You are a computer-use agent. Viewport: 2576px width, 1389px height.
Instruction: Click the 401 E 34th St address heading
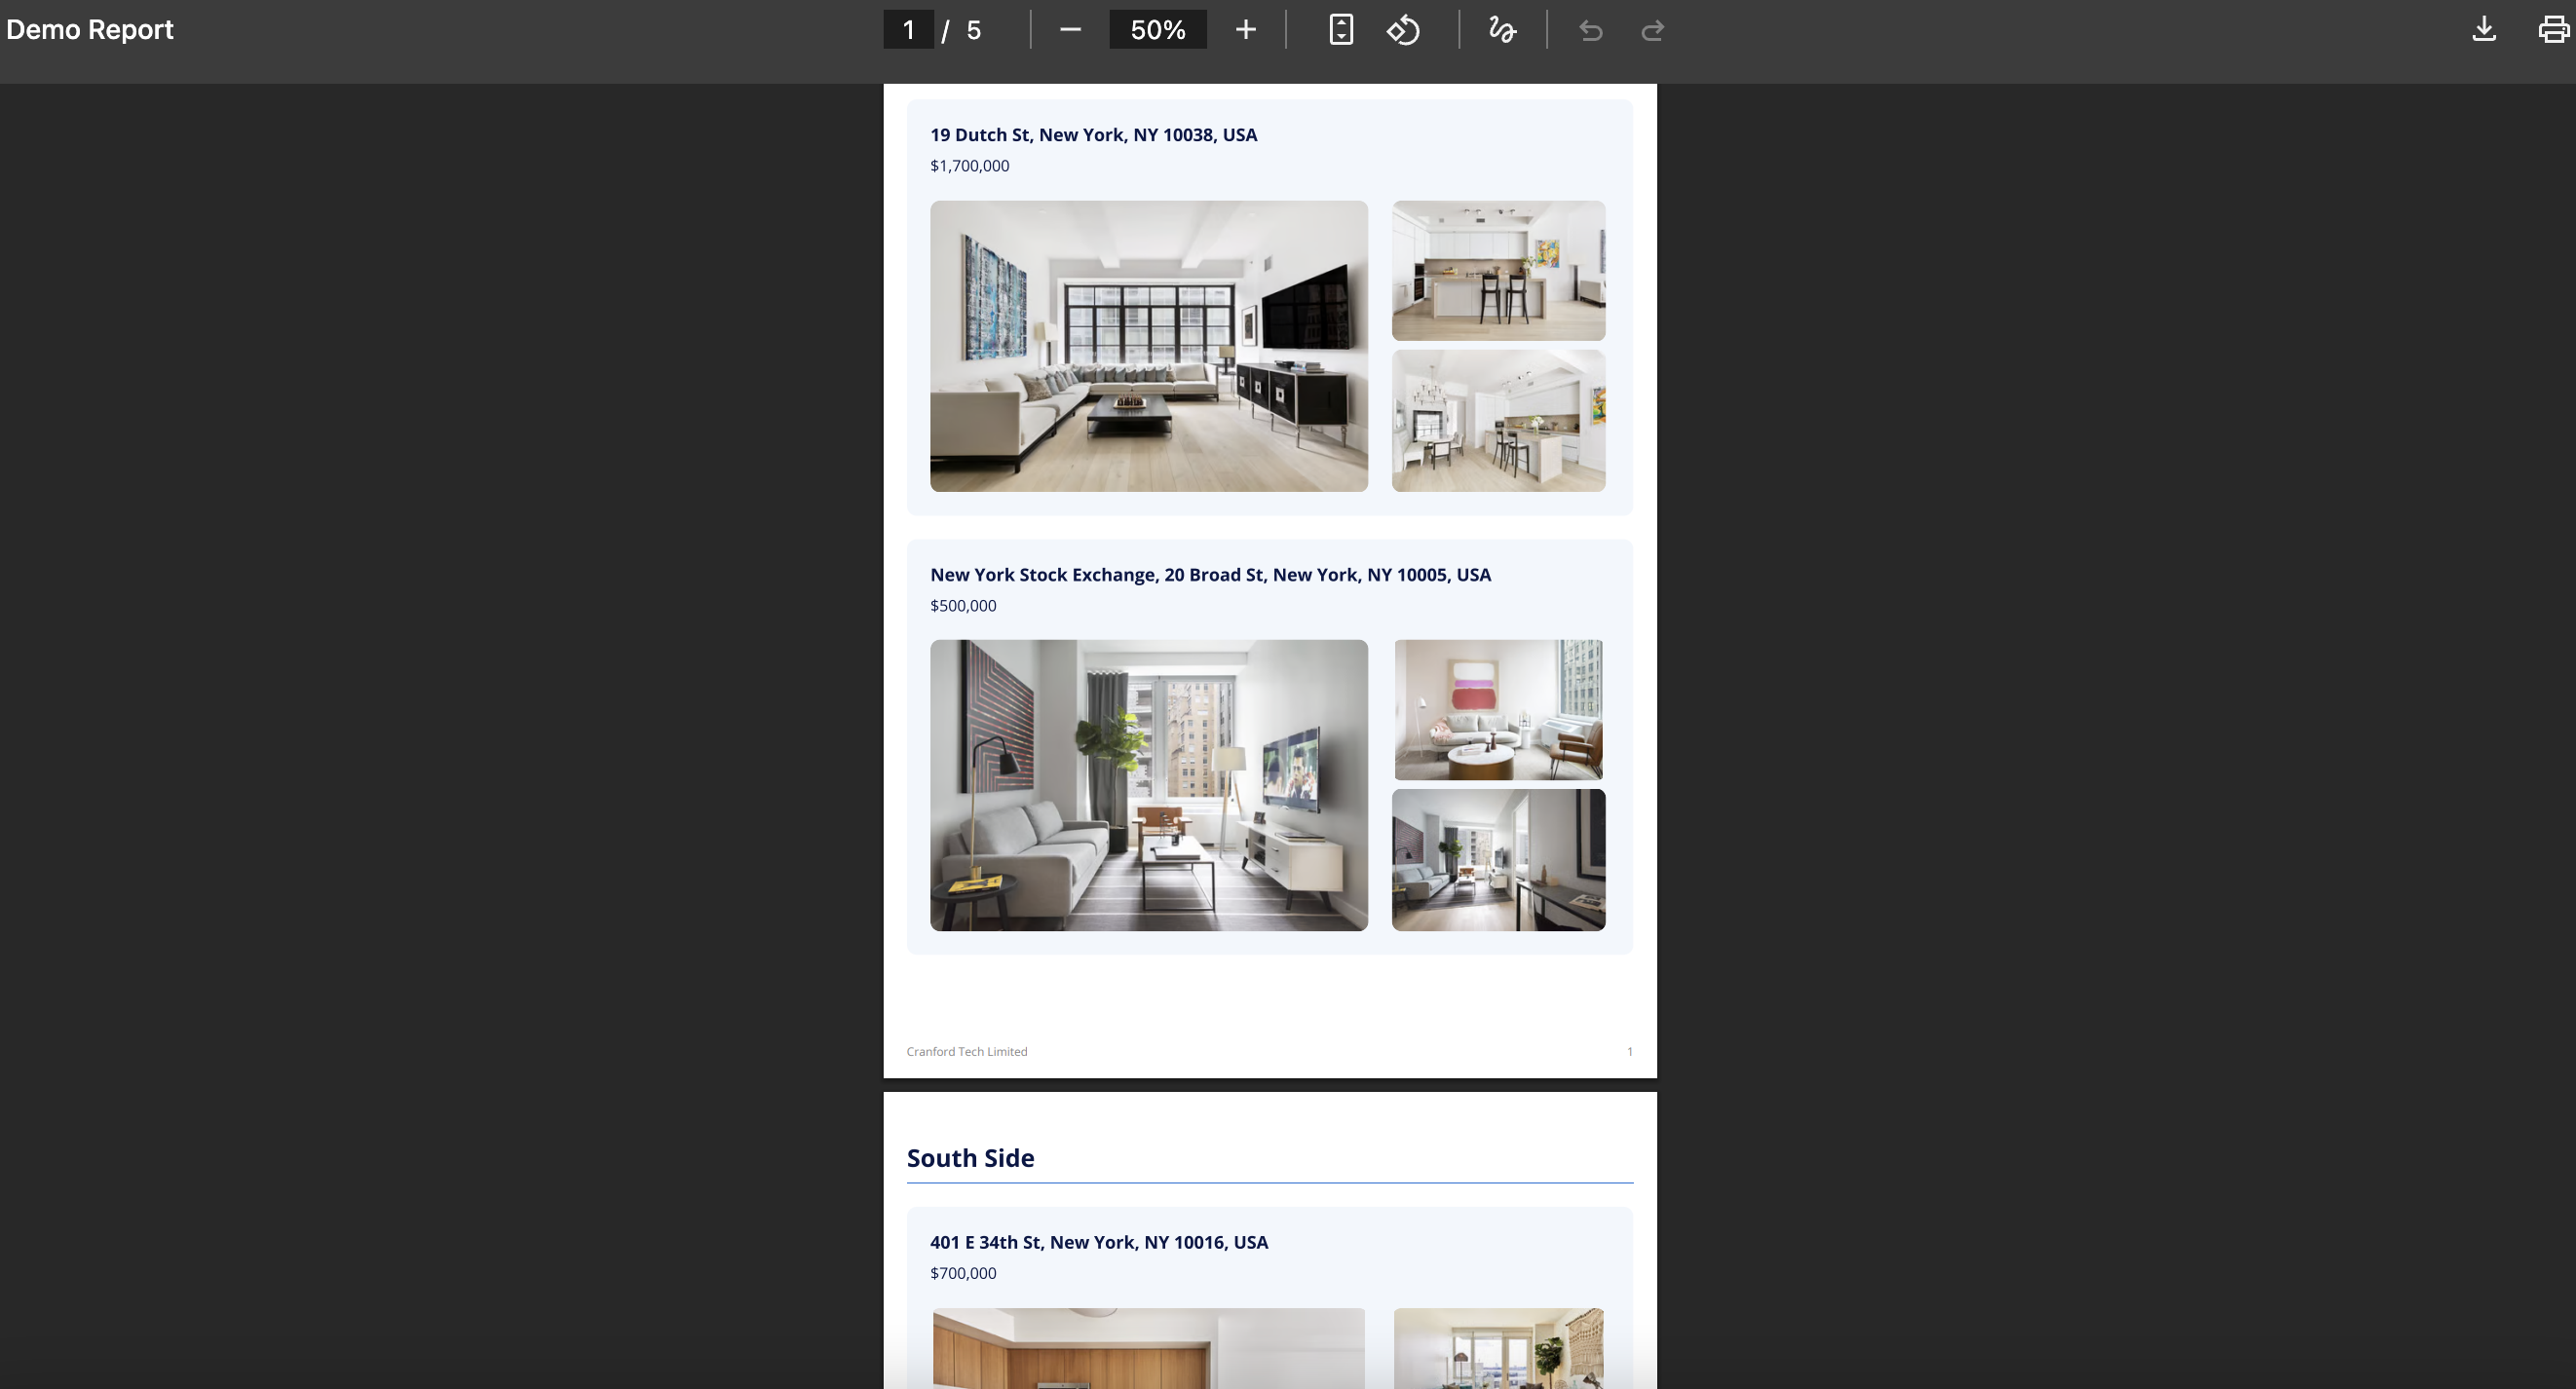[x=1098, y=1242]
